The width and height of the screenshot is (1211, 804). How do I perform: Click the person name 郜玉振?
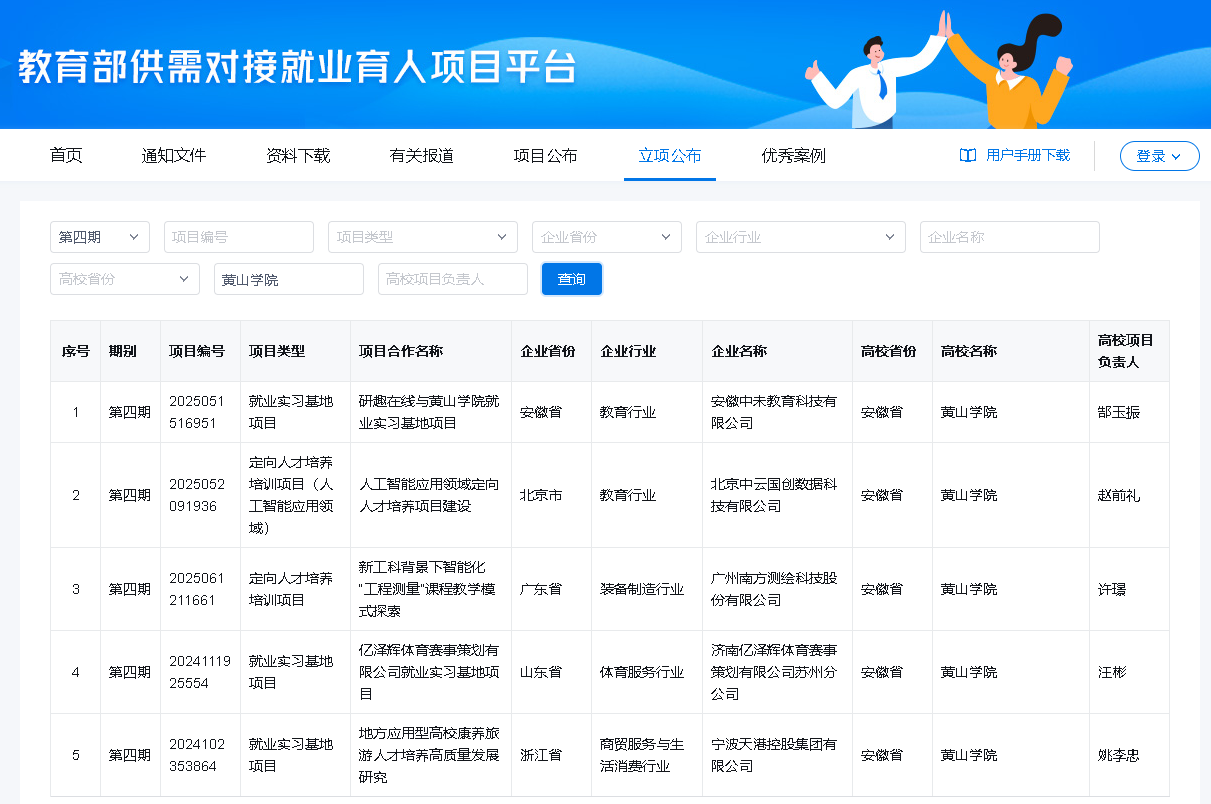tap(1119, 412)
